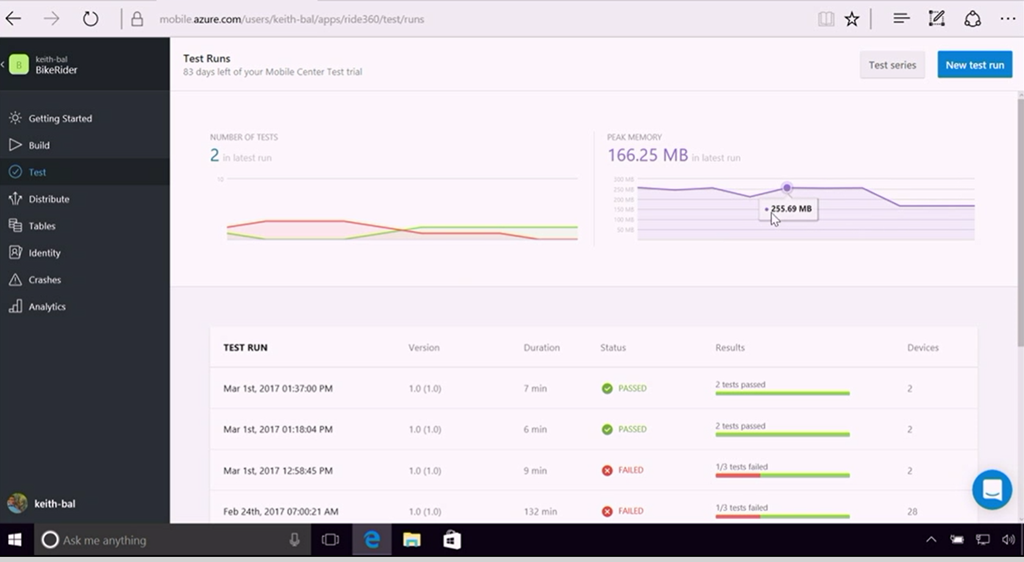Screen dimensions: 1024x562
Task: Click the New test run button
Action: pos(974,65)
